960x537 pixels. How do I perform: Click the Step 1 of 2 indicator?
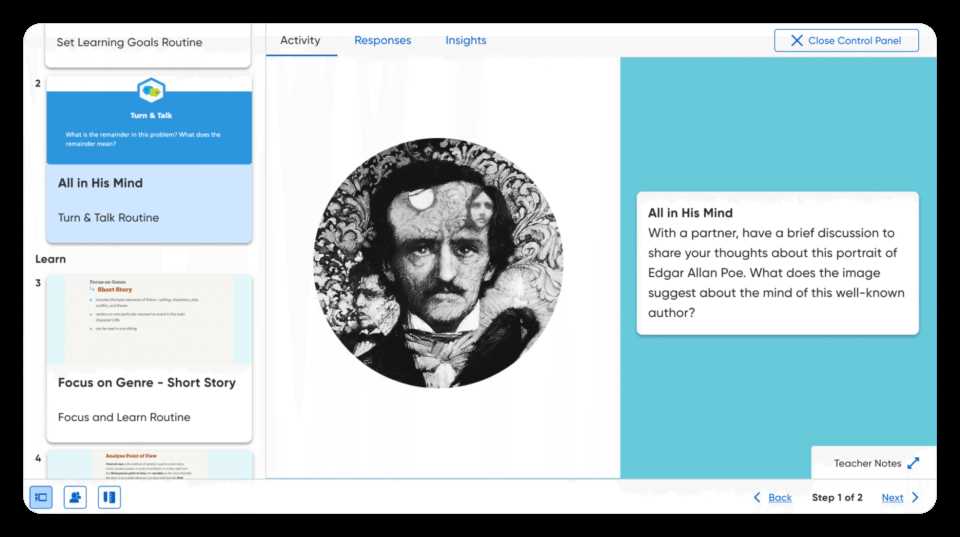pos(837,497)
